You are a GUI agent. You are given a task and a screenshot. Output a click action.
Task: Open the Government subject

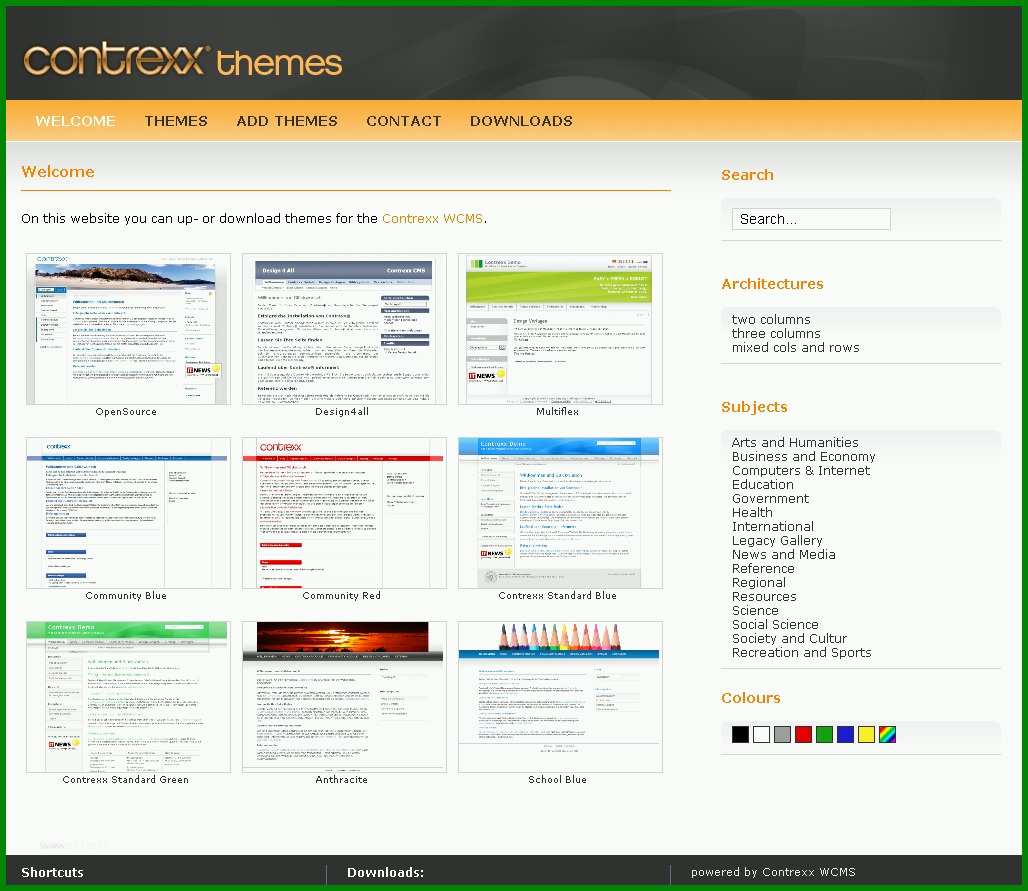770,498
